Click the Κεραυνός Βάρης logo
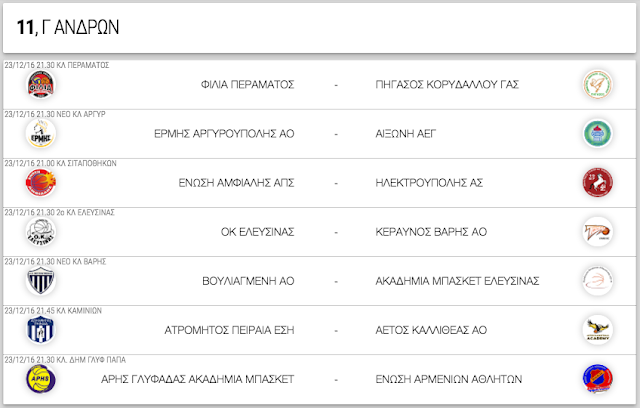Image resolution: width=640 pixels, height=408 pixels. pos(597,232)
